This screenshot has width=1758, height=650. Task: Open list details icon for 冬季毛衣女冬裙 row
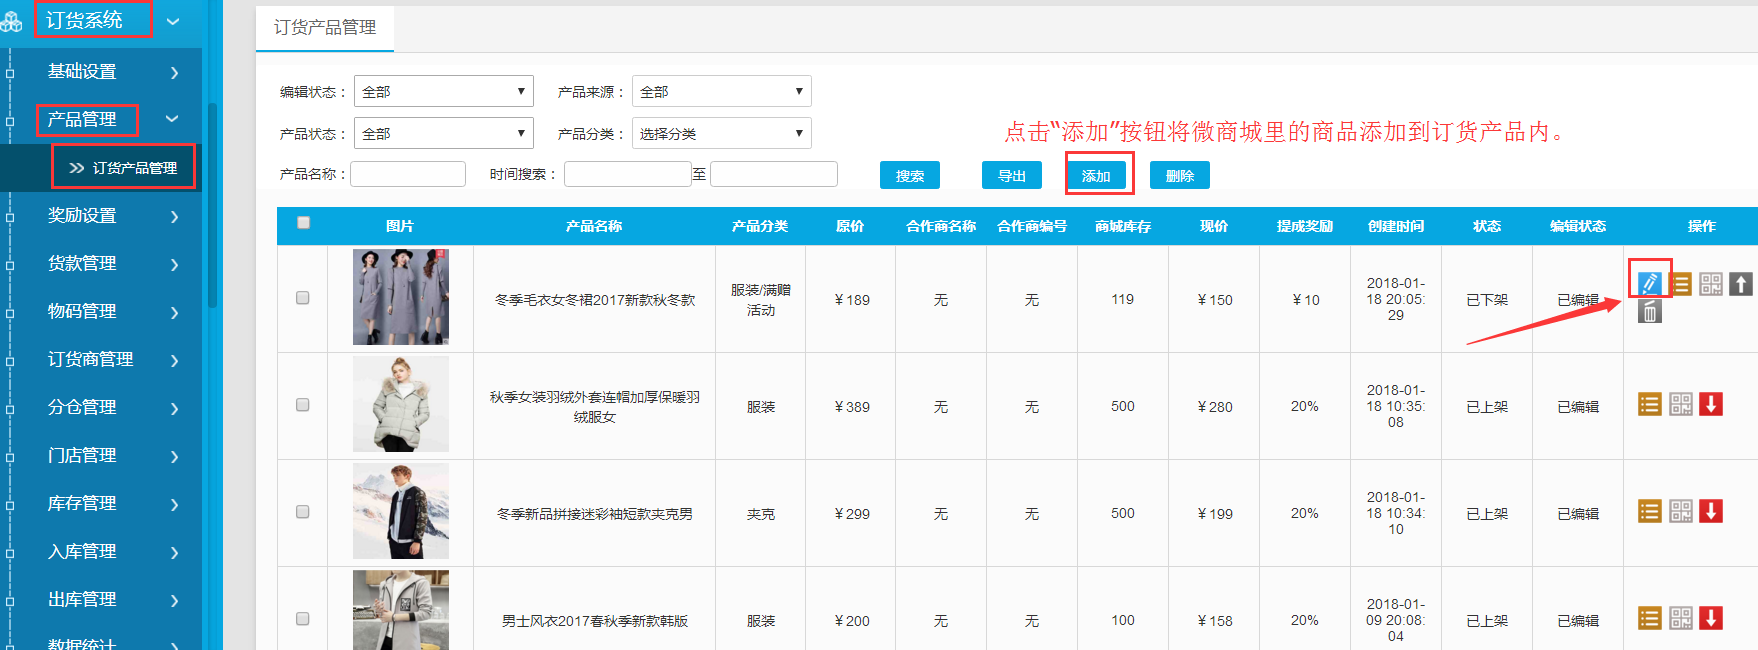[1681, 284]
